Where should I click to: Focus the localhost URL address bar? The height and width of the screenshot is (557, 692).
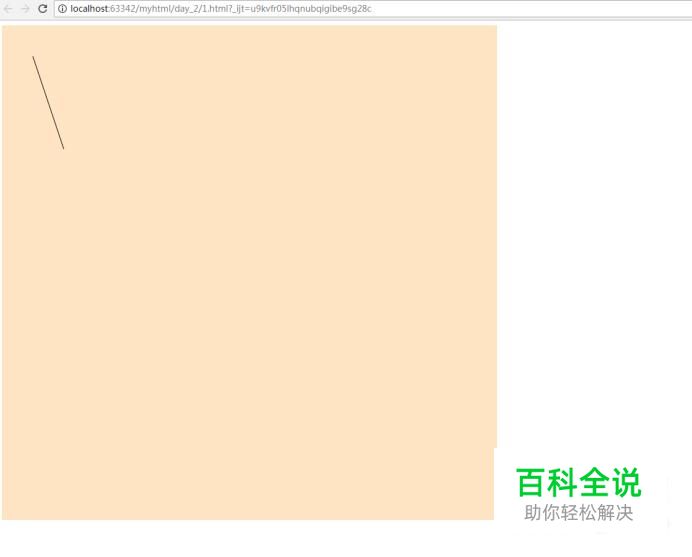pyautogui.click(x=373, y=9)
